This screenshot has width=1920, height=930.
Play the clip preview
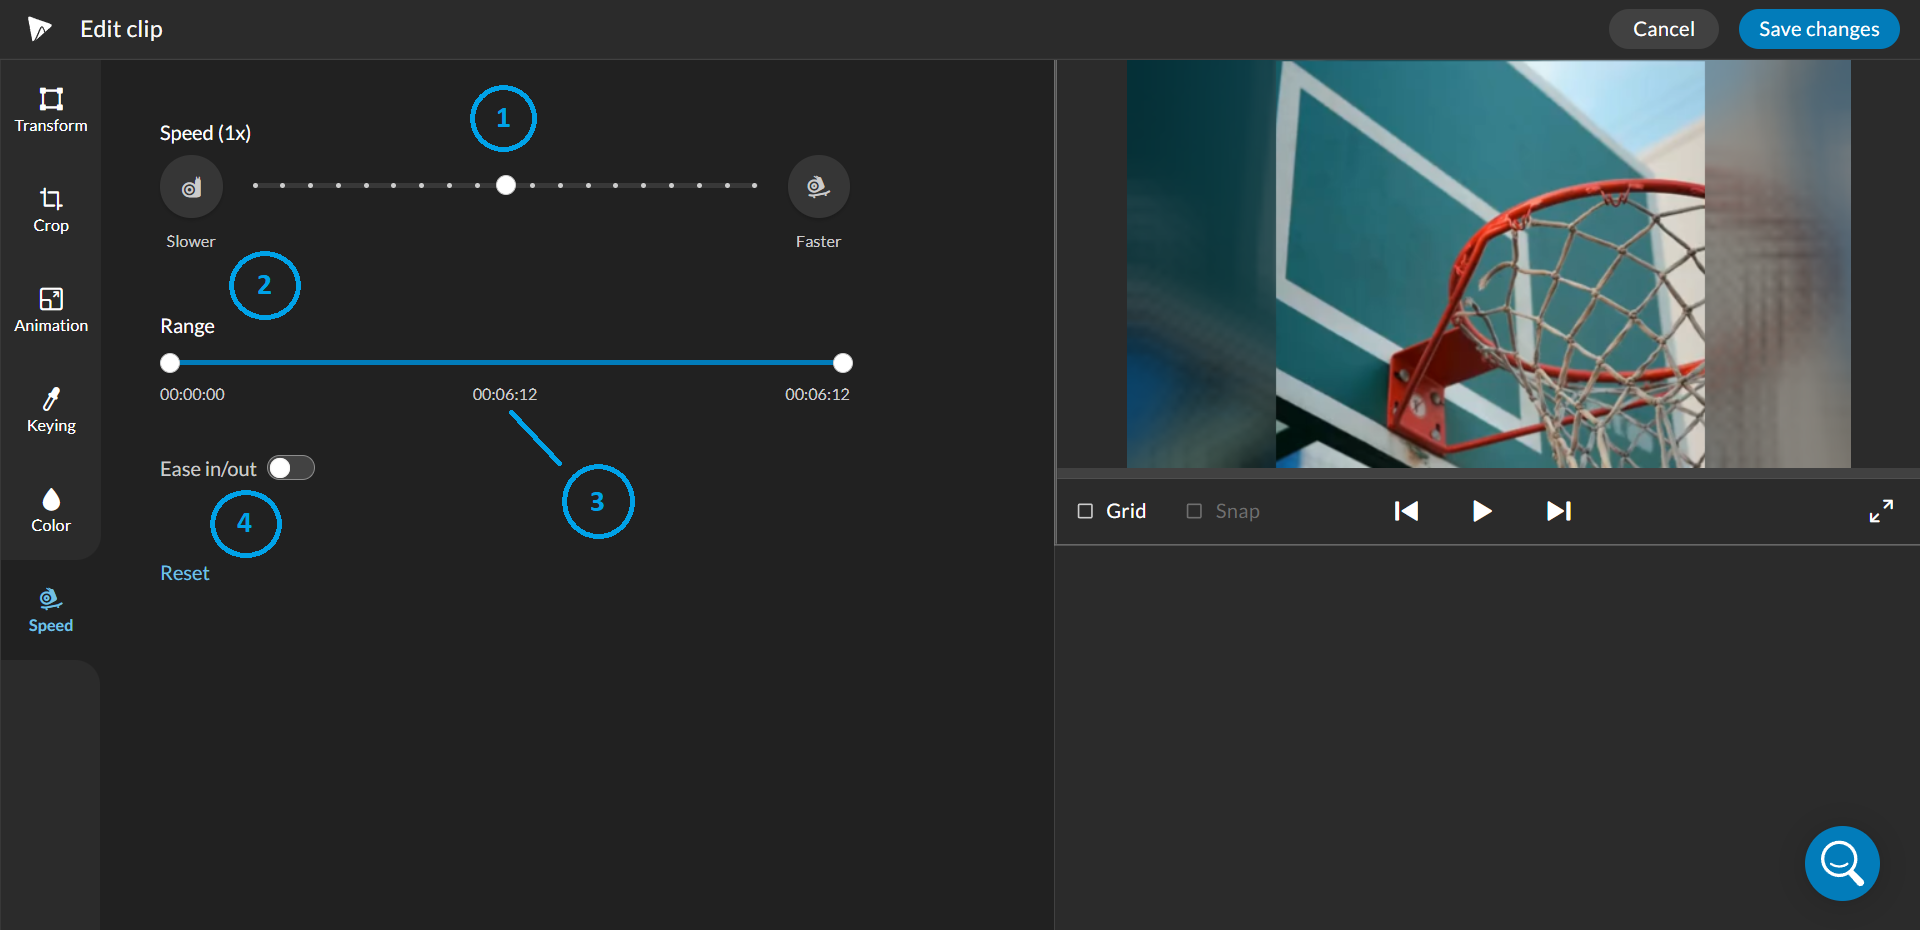click(x=1482, y=511)
